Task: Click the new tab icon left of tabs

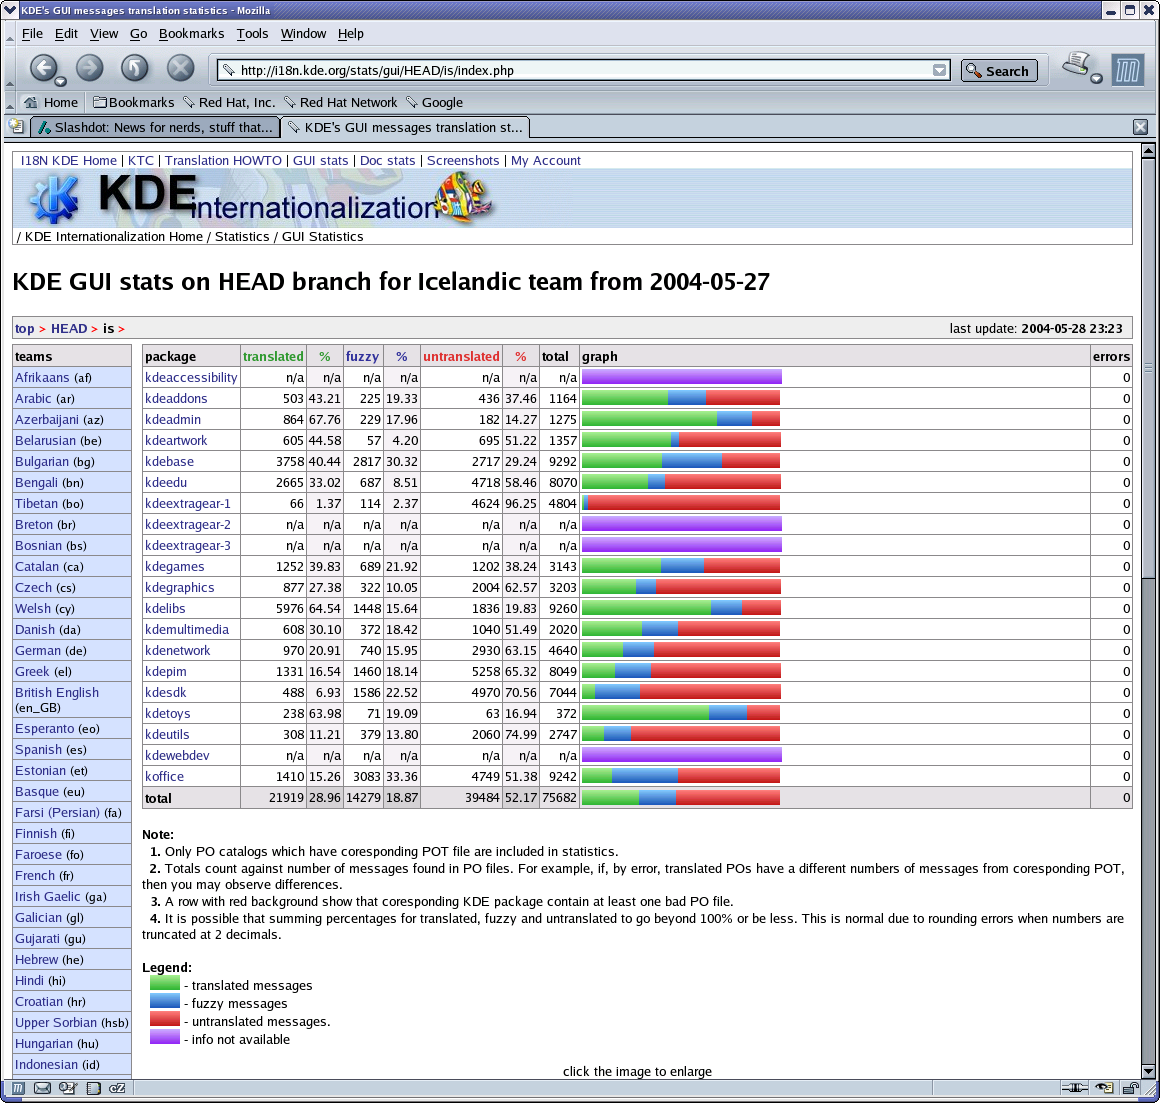Action: [16, 127]
